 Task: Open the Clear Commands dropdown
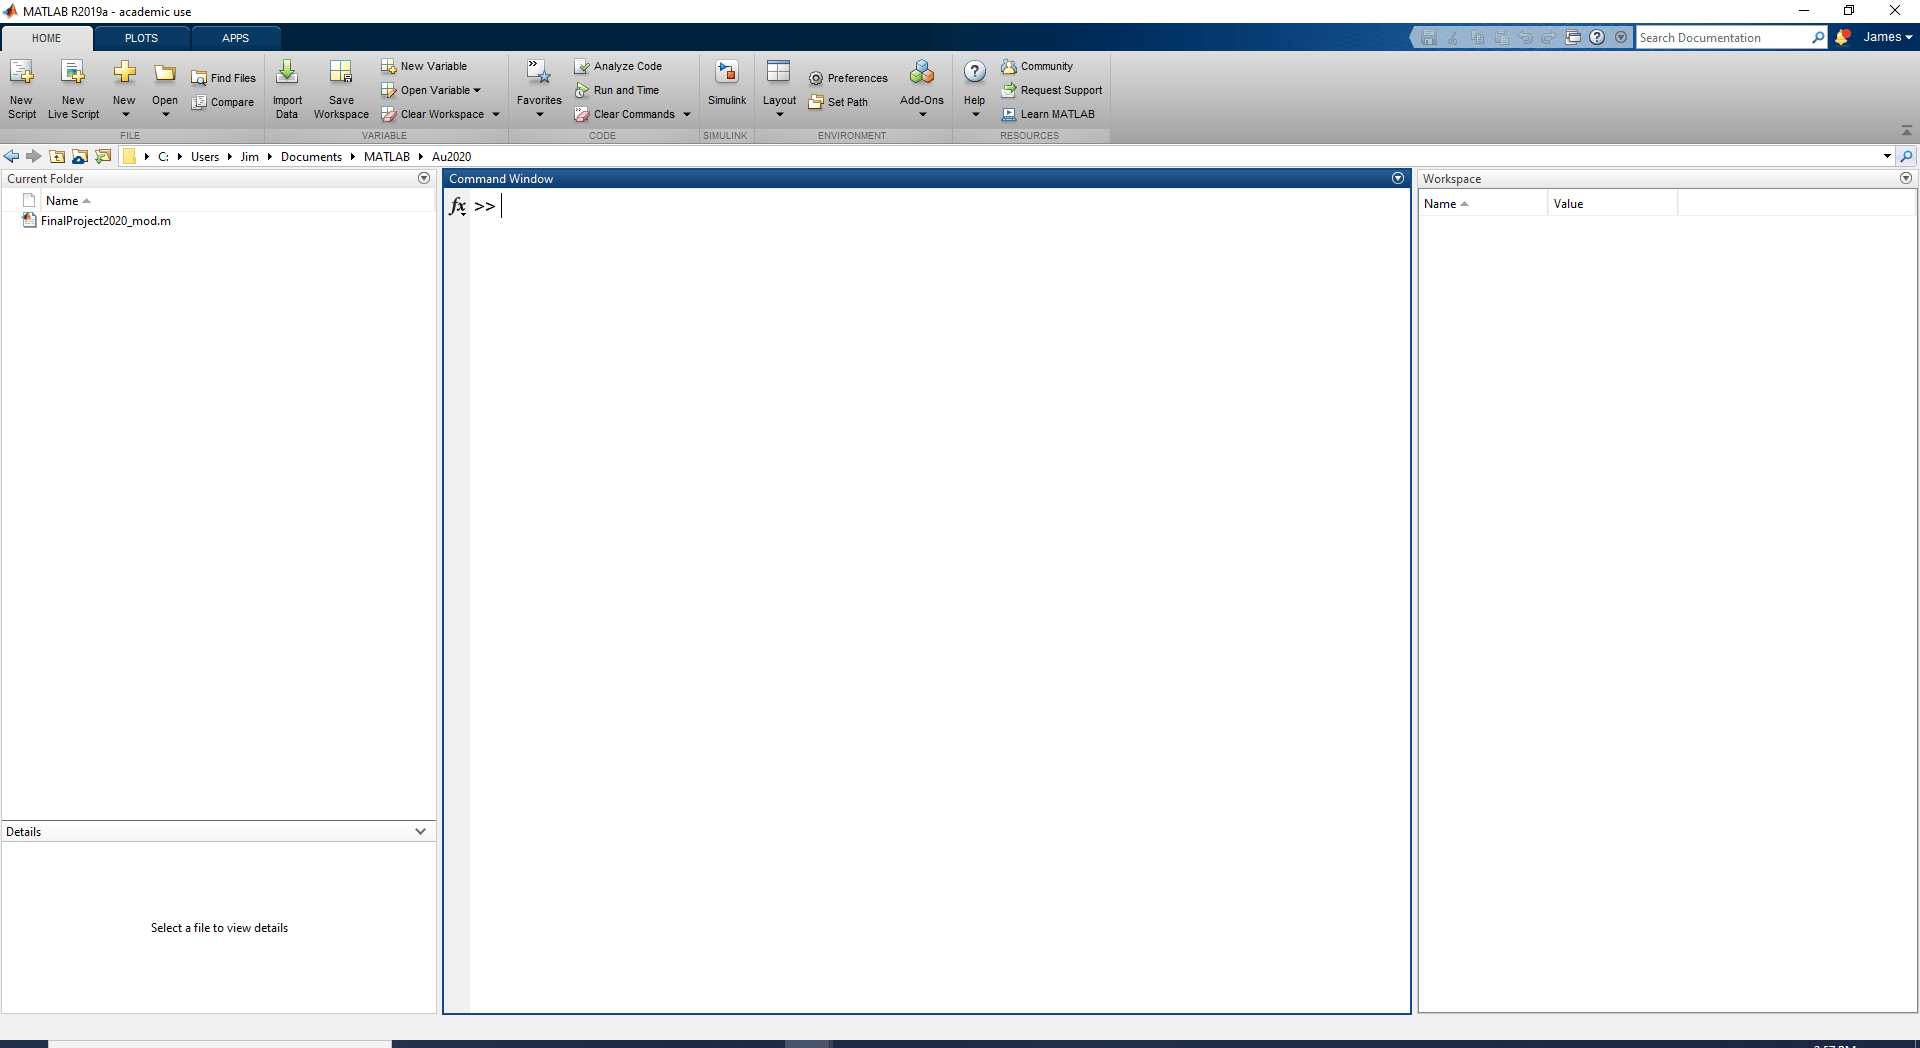click(x=687, y=114)
